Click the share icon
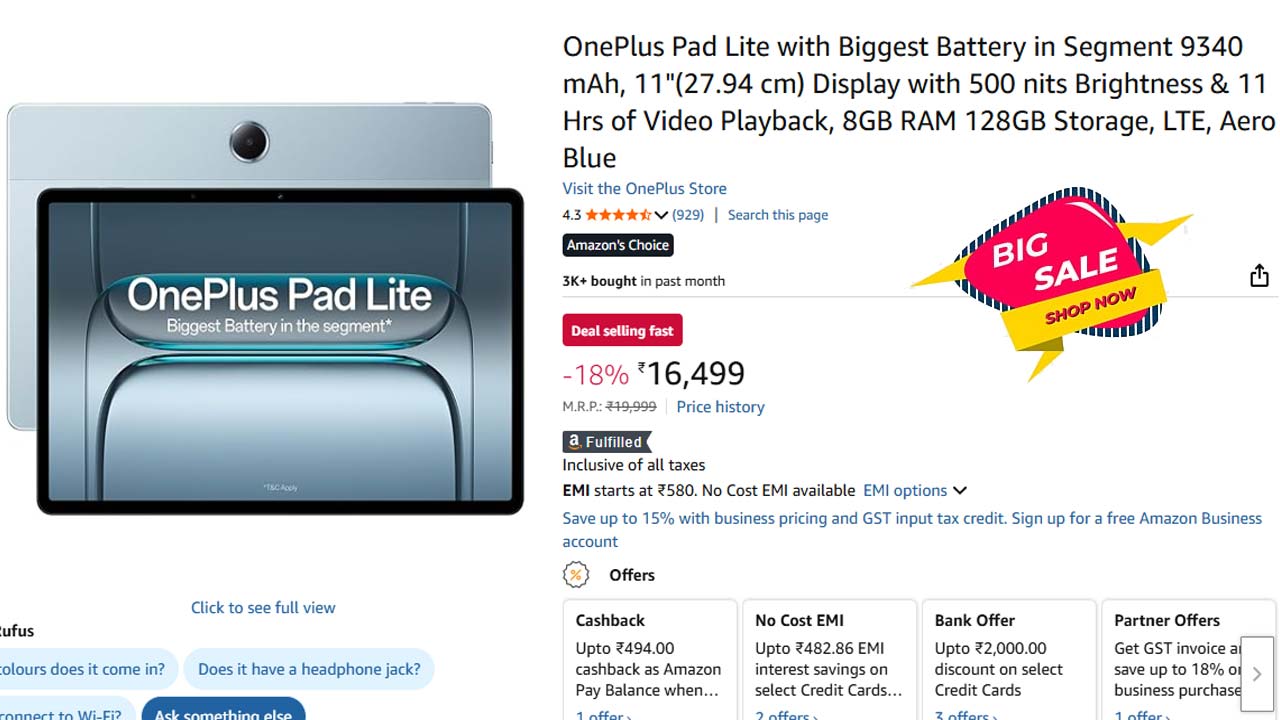This screenshot has height=720, width=1280. 1259,276
